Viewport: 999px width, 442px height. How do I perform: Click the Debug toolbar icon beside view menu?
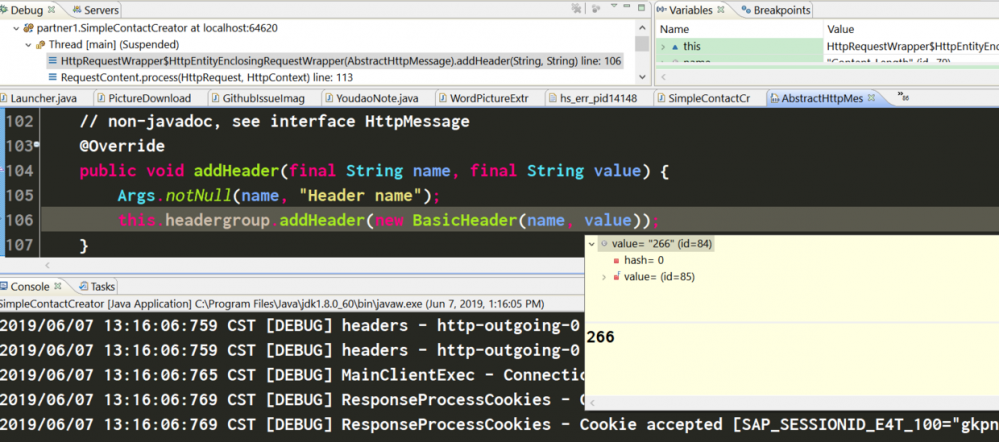(x=596, y=8)
